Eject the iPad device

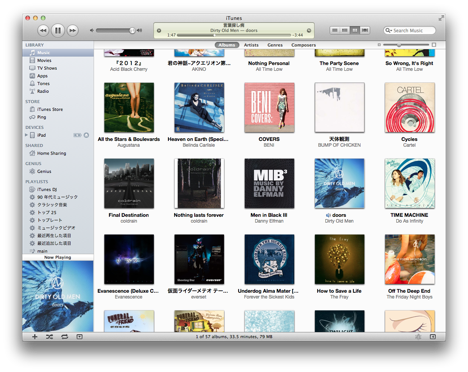(86, 135)
